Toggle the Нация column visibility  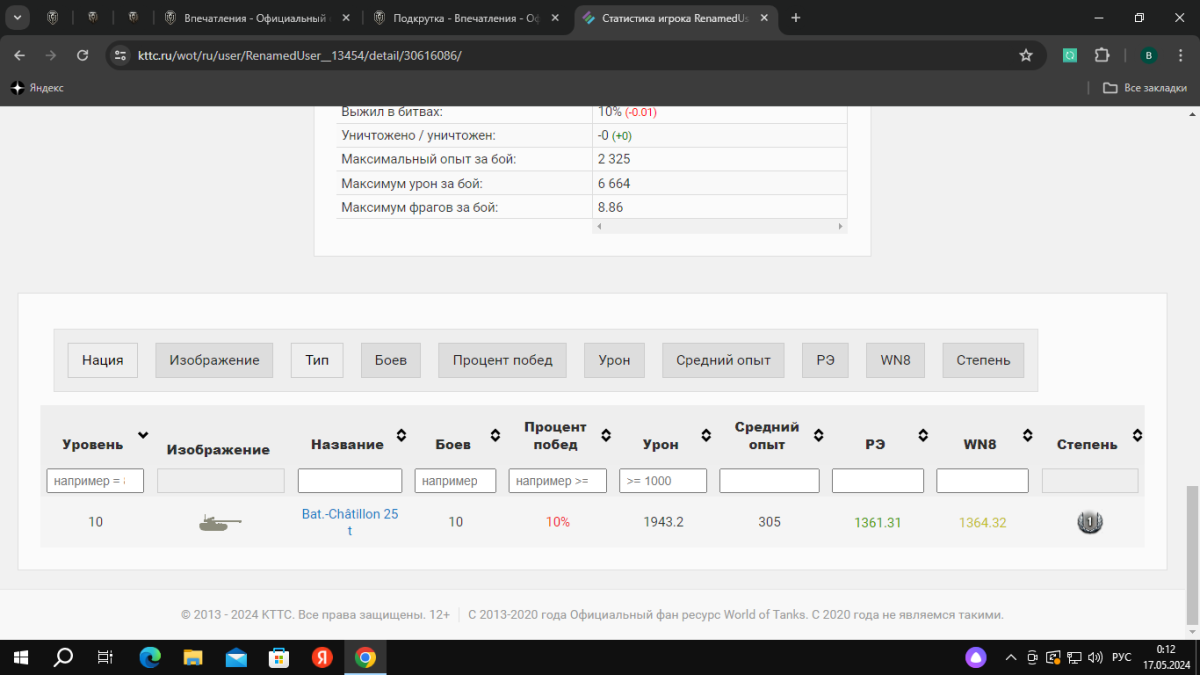[x=103, y=360]
